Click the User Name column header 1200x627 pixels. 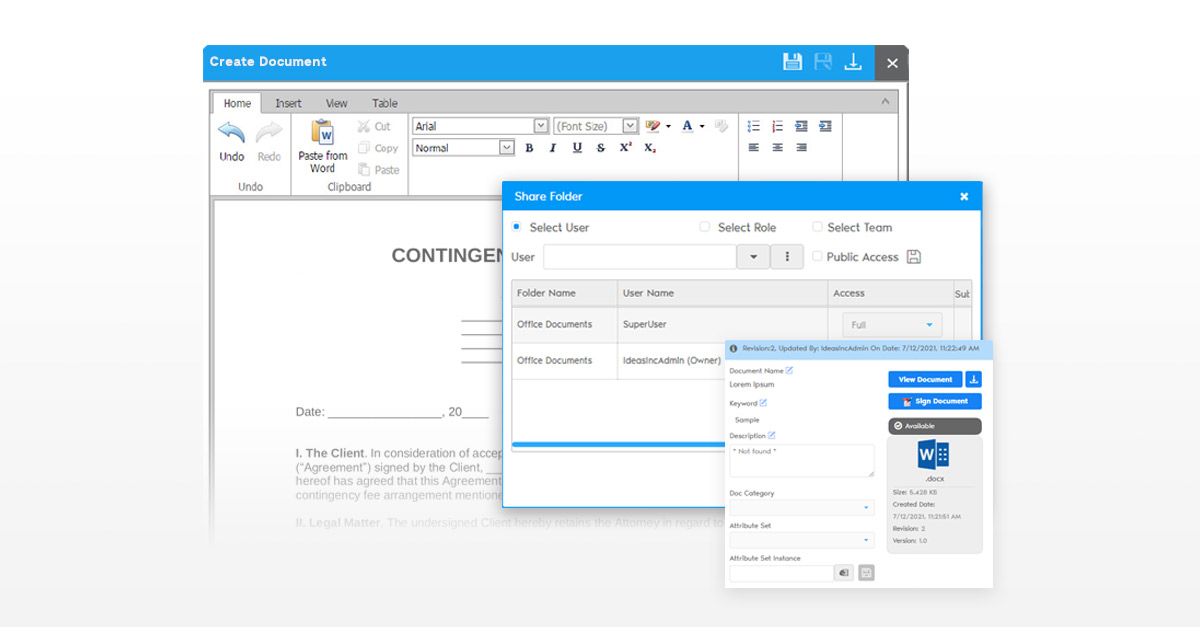(x=723, y=293)
